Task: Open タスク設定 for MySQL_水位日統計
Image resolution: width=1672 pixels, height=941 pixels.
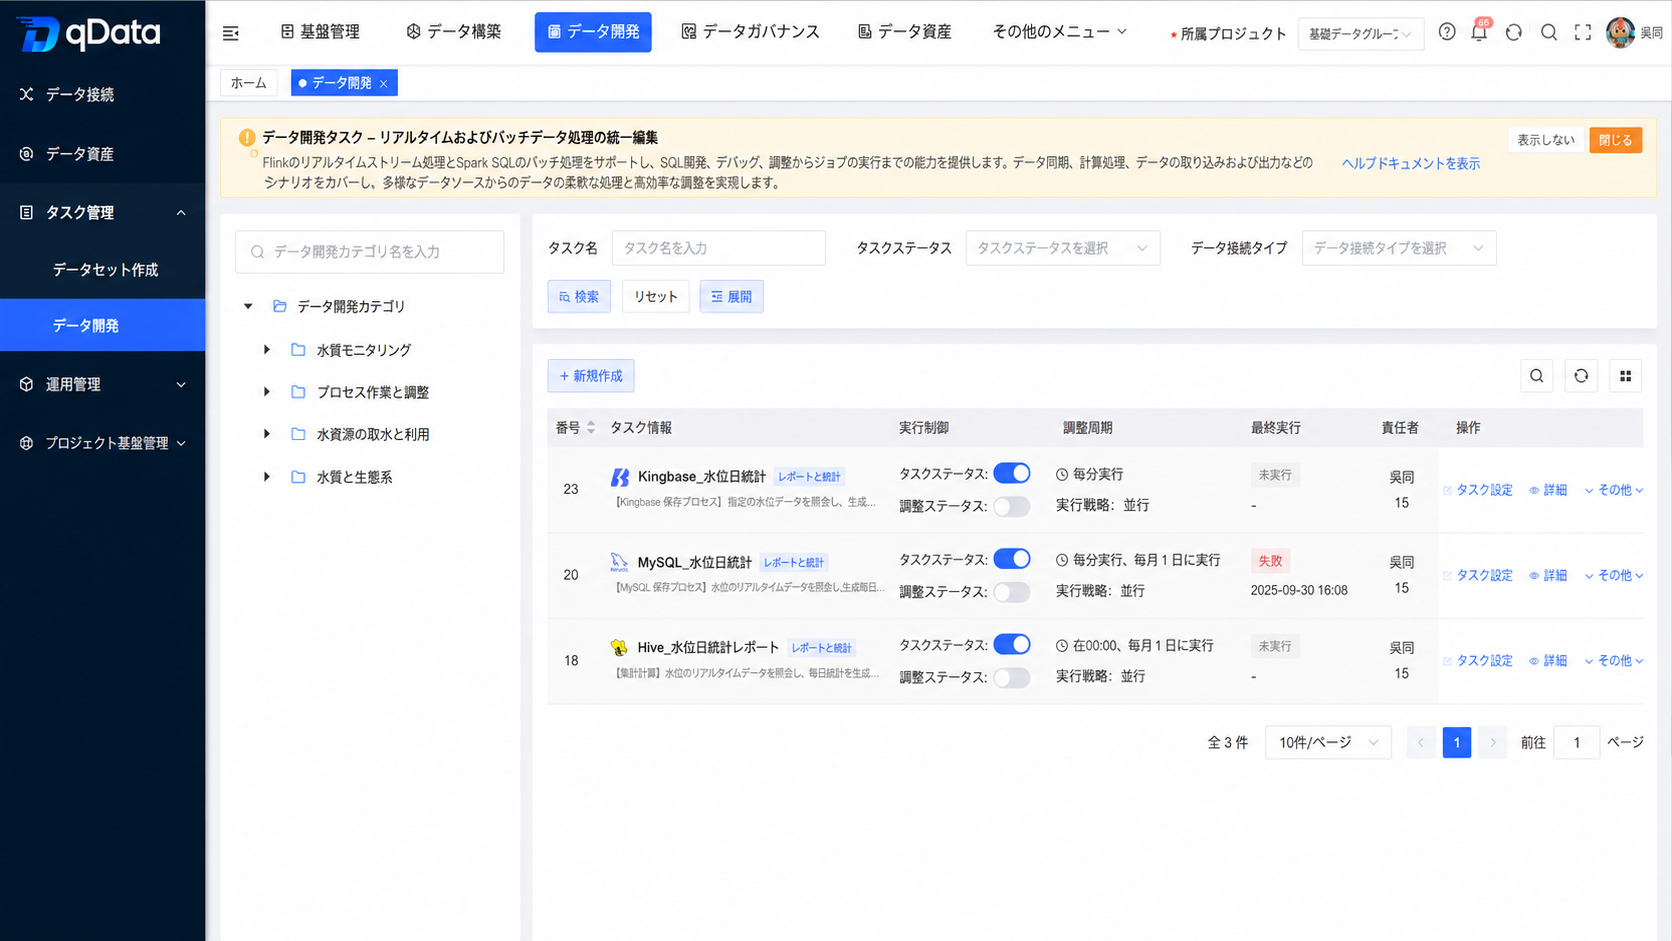Action: 1478,575
